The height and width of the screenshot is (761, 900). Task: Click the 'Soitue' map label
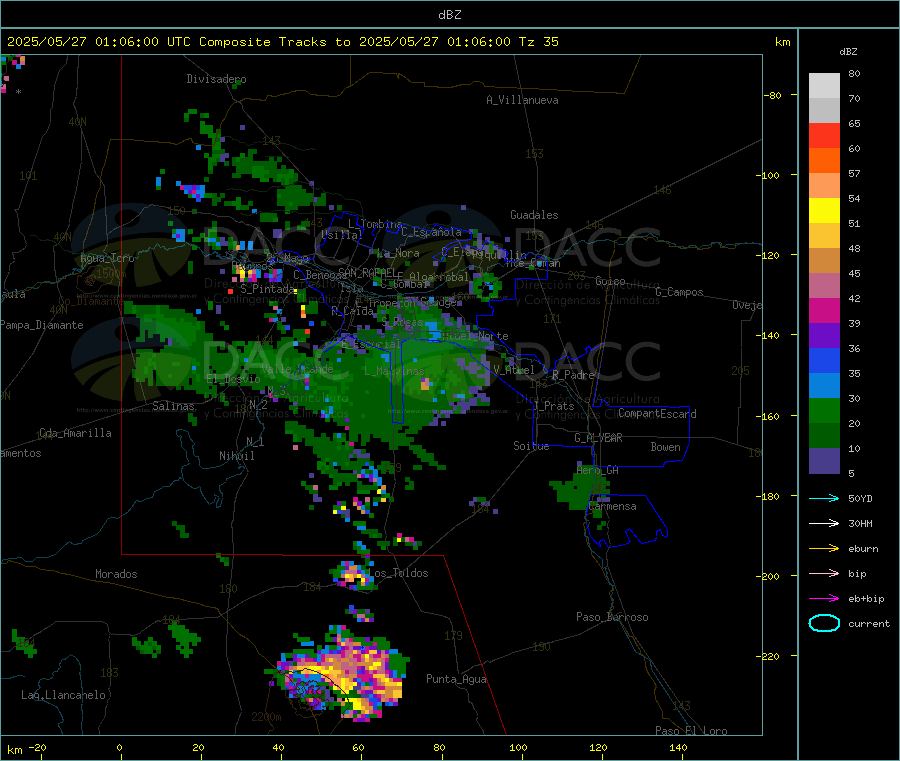[x=531, y=446]
